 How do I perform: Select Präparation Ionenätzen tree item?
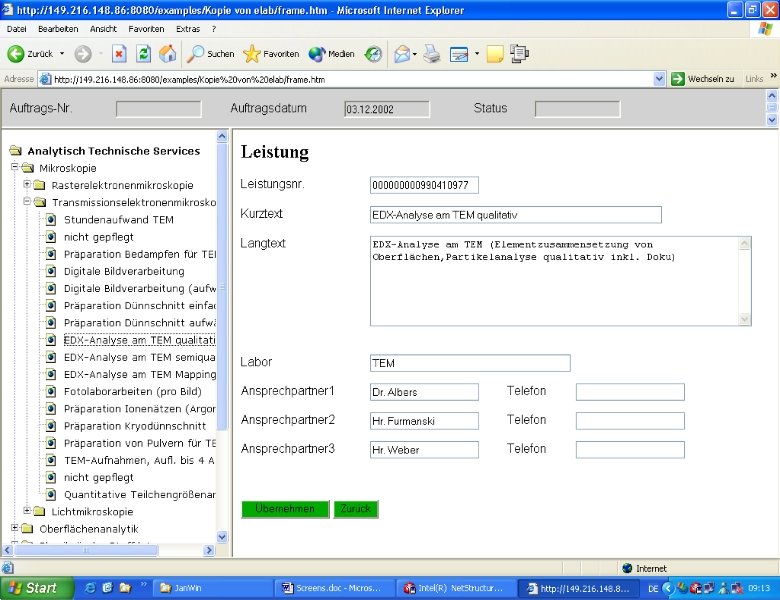(140, 408)
